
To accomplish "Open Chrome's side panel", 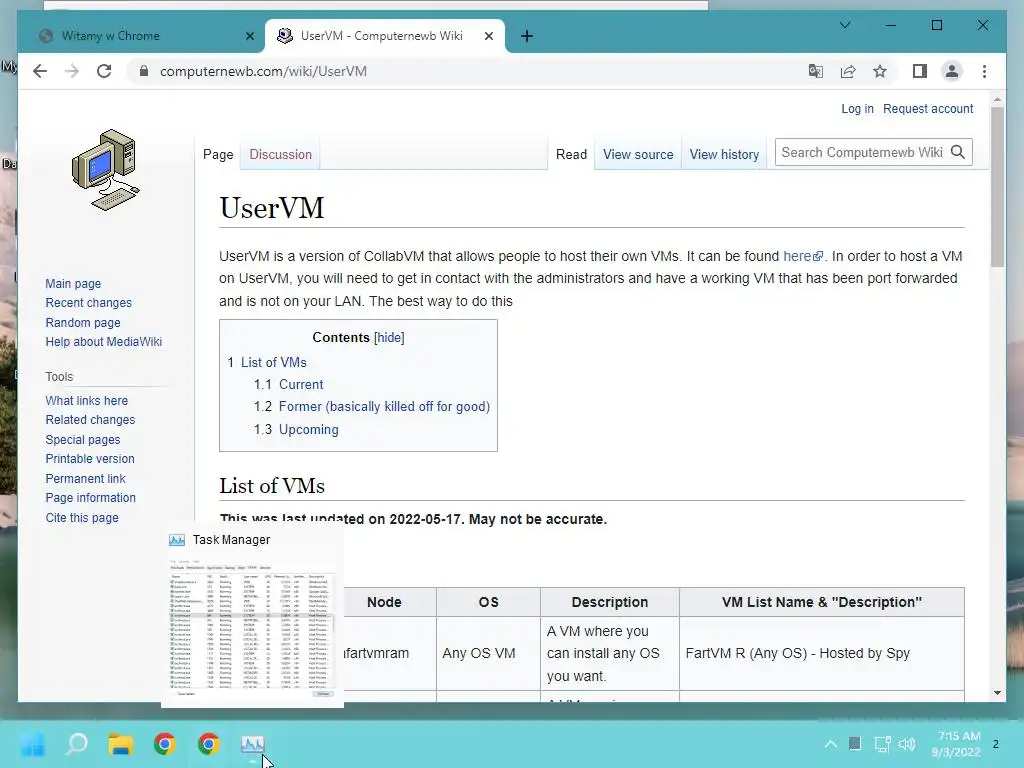I will [x=920, y=71].
